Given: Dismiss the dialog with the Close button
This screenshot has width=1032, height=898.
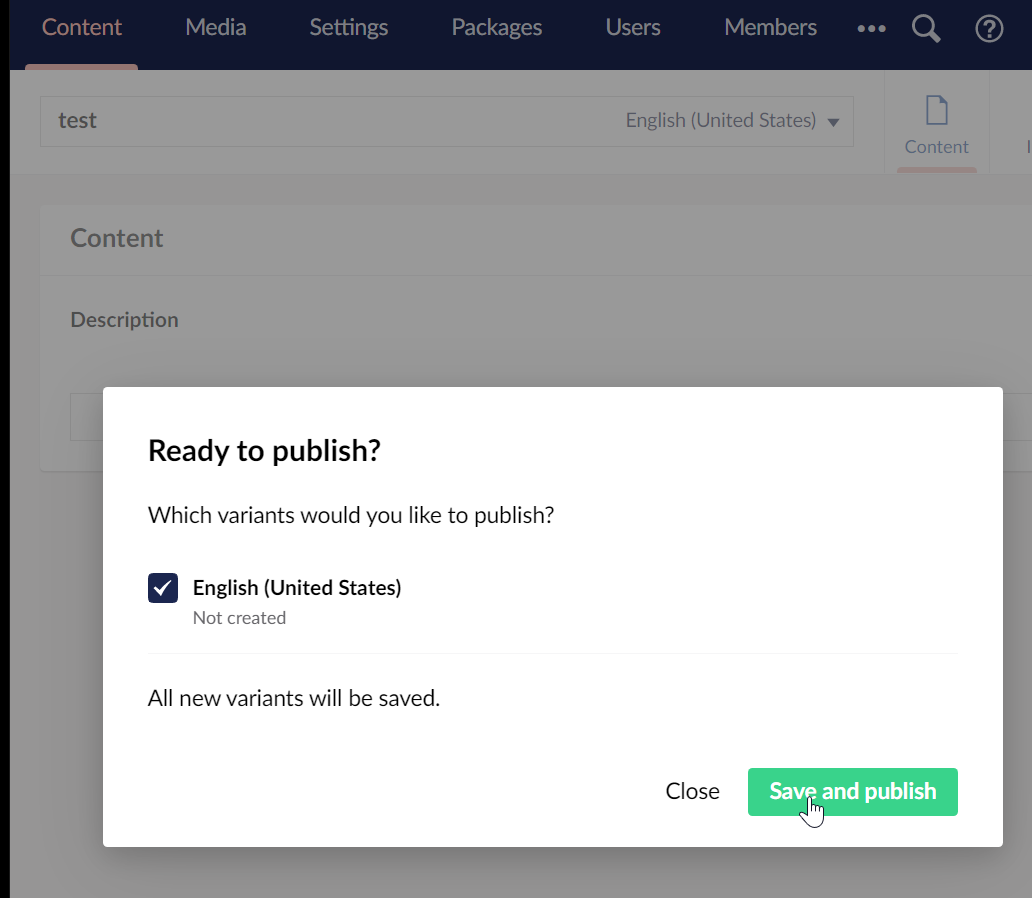Looking at the screenshot, I should click(692, 791).
